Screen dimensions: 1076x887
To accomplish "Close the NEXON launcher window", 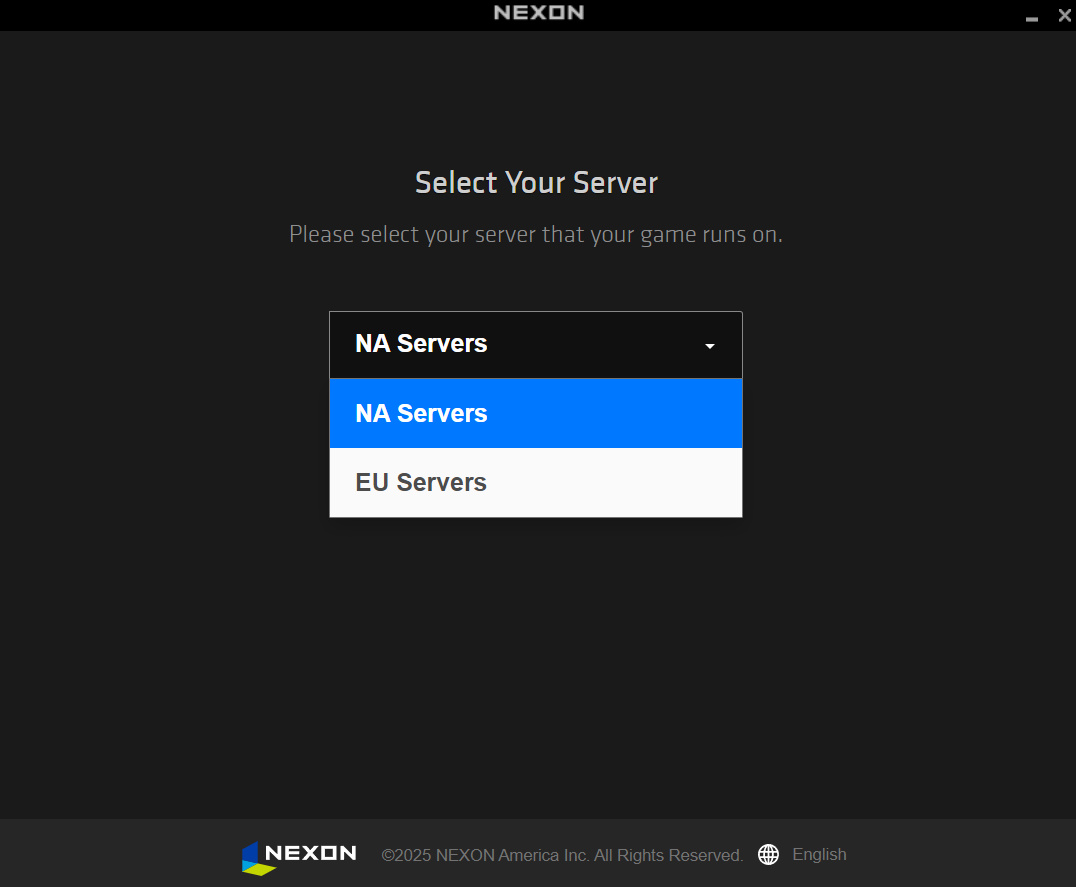I will pos(1064,15).
